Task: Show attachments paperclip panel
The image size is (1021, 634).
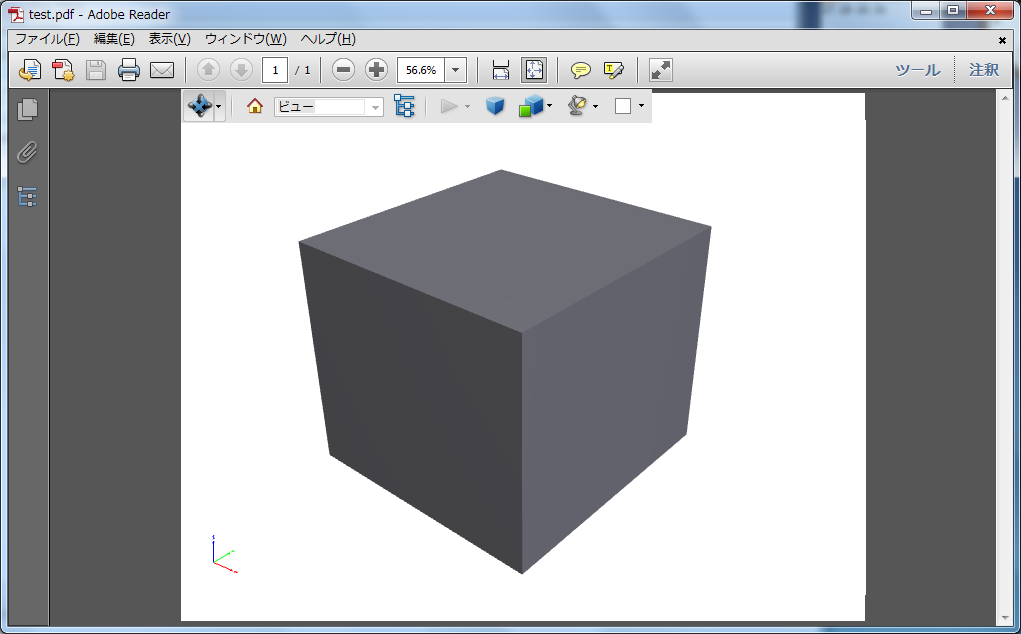Action: (x=27, y=152)
